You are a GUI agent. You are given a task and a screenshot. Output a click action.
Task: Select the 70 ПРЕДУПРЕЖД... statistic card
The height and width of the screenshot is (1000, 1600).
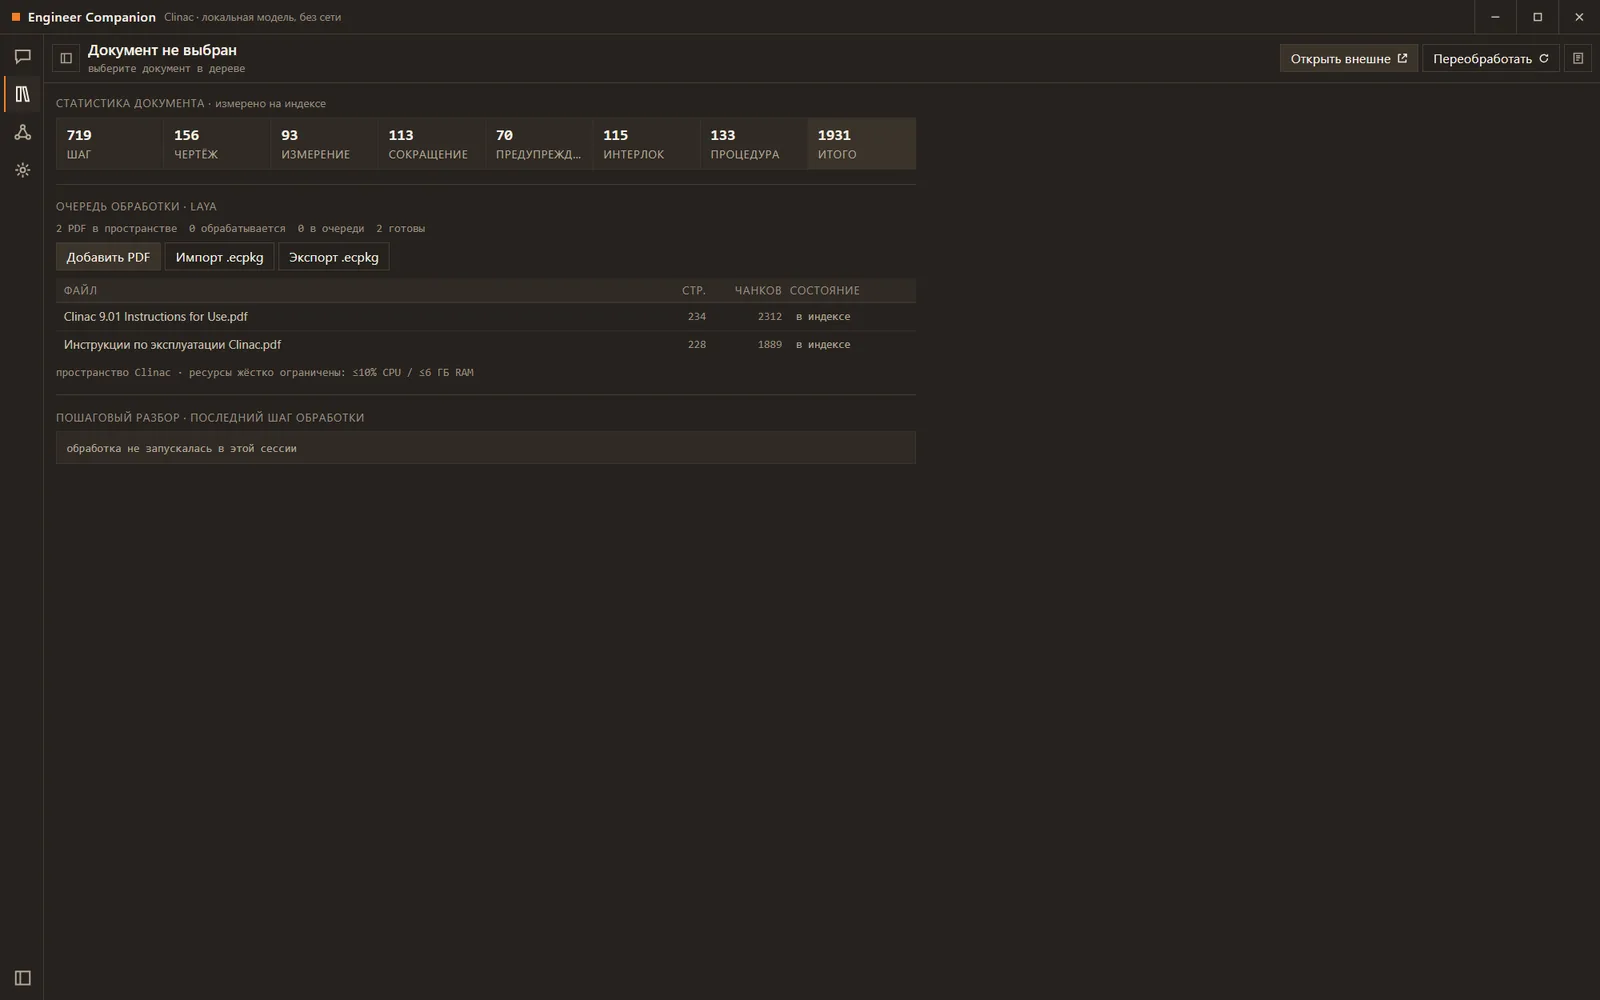point(538,144)
